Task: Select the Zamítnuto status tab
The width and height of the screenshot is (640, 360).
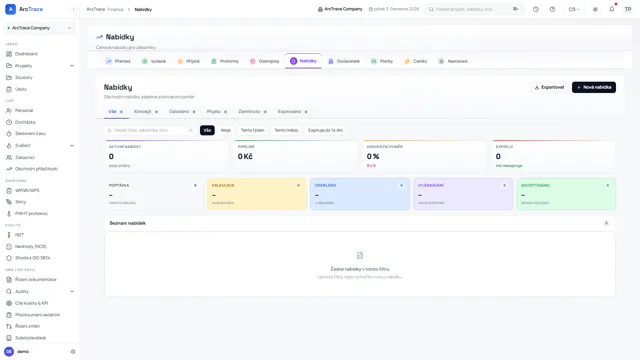Action: click(x=252, y=111)
